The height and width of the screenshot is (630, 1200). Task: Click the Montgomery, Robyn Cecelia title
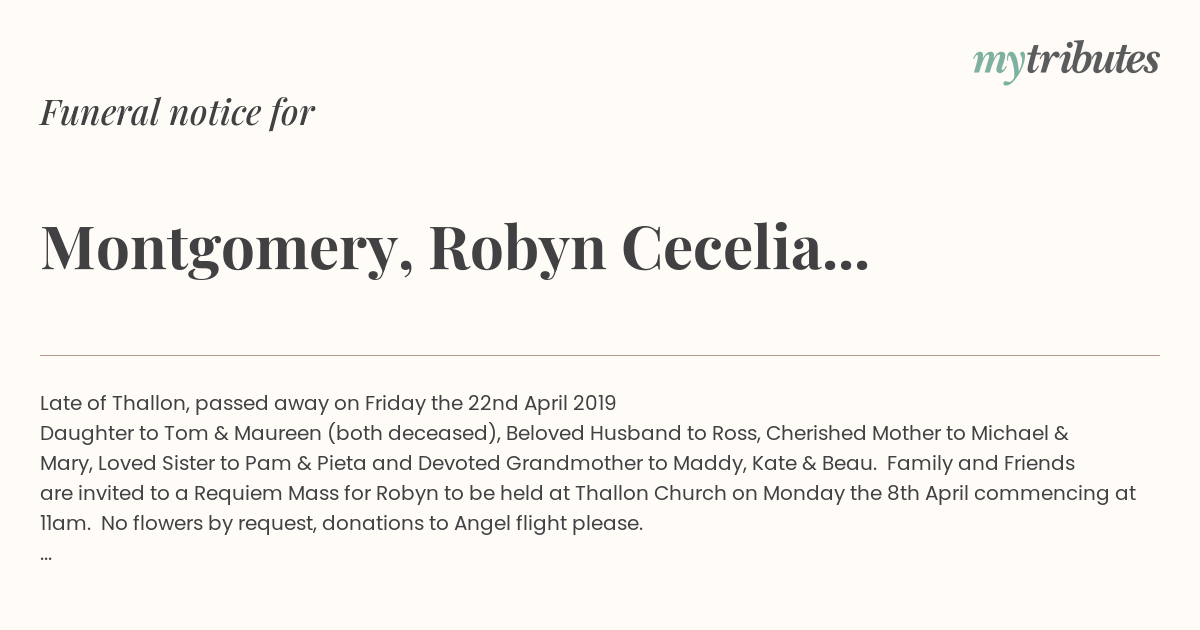click(x=454, y=248)
